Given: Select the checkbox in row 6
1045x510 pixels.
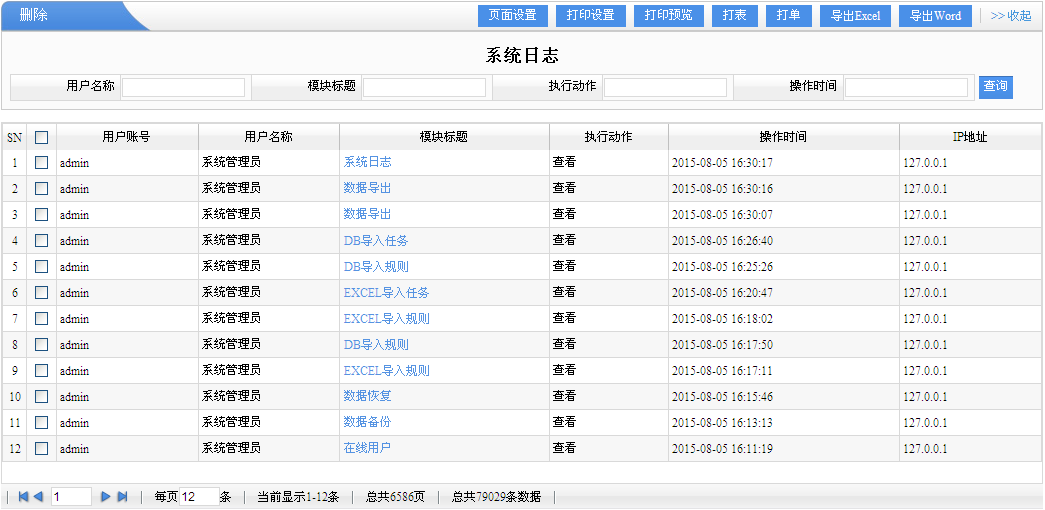Looking at the screenshot, I should point(42,293).
